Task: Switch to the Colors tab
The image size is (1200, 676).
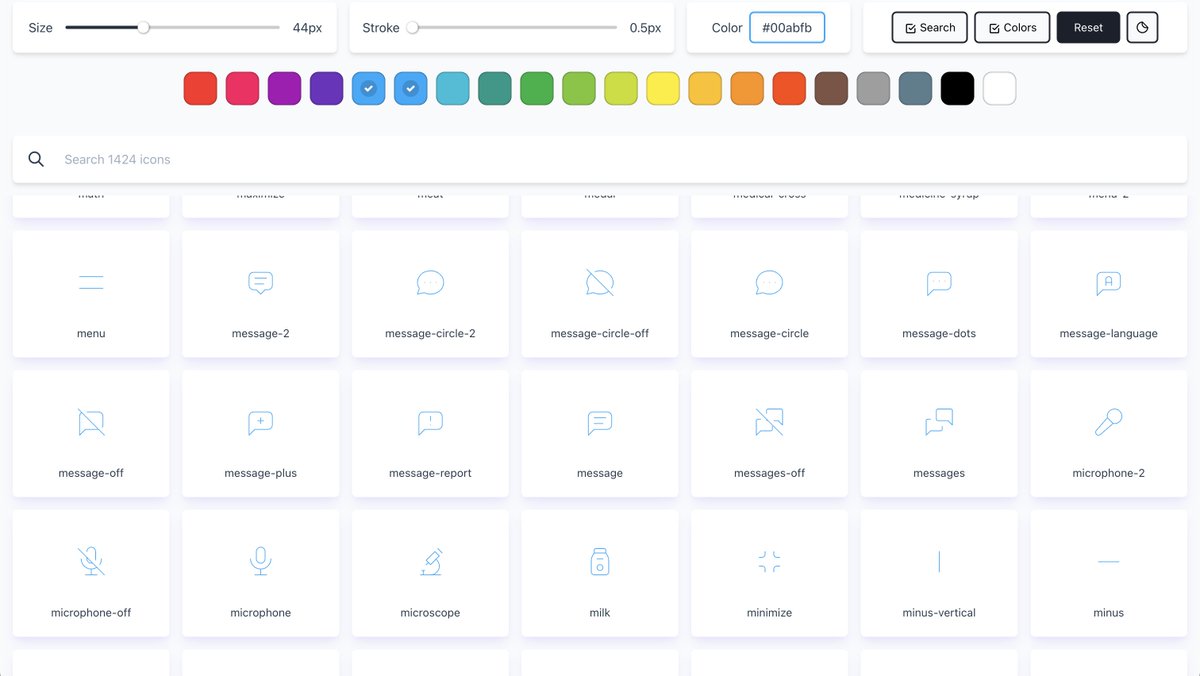Action: pos(1011,27)
